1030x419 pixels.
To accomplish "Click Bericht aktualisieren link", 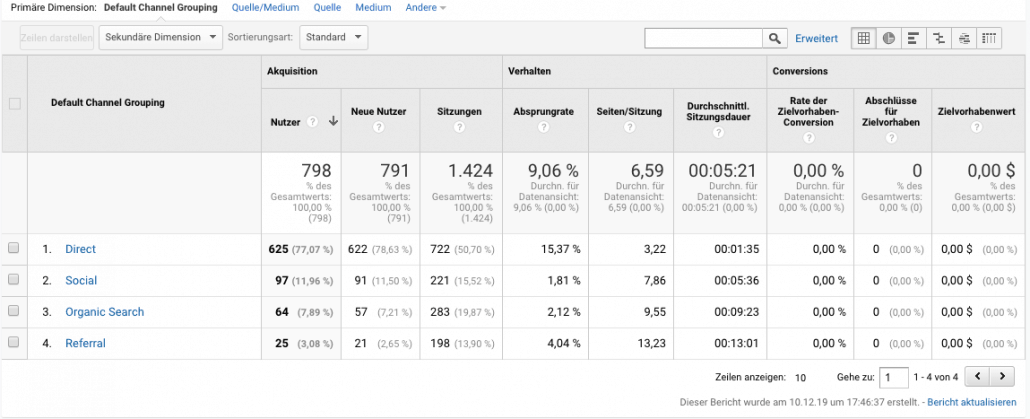I will click(x=973, y=401).
